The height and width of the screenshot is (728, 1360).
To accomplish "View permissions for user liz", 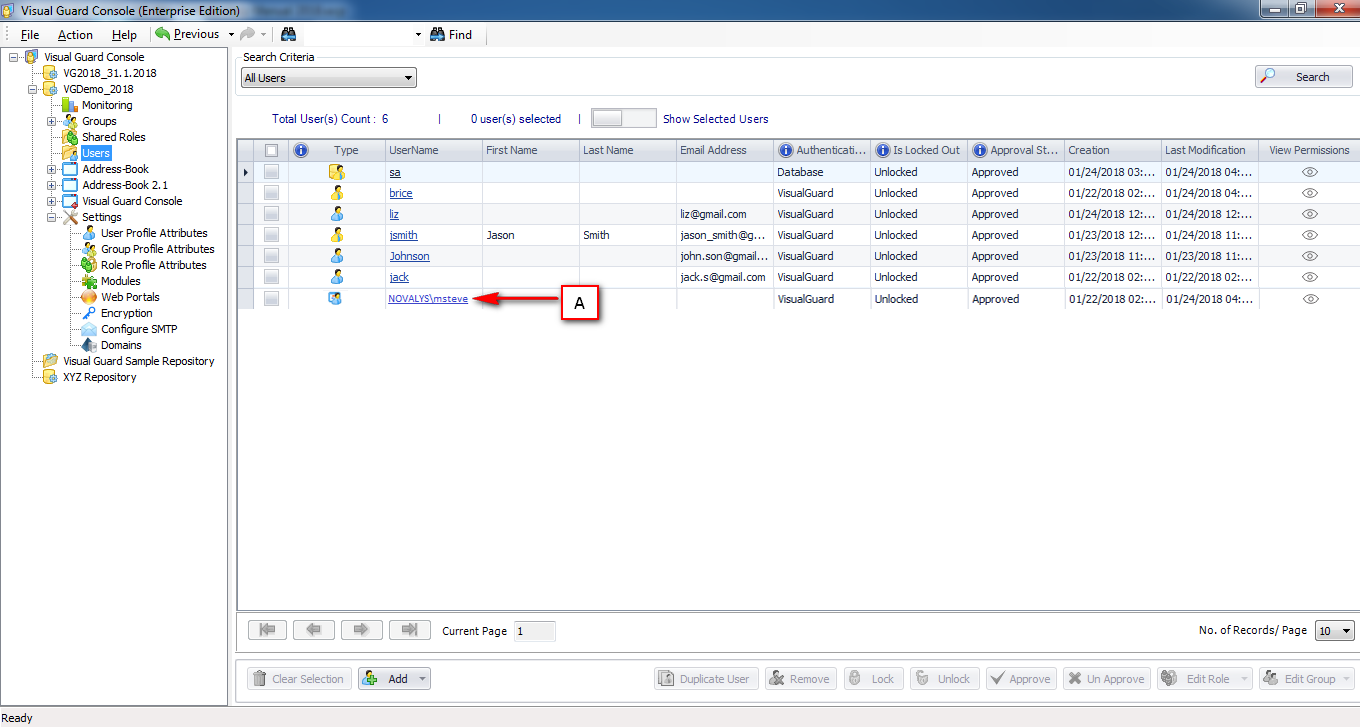I will click(1310, 214).
